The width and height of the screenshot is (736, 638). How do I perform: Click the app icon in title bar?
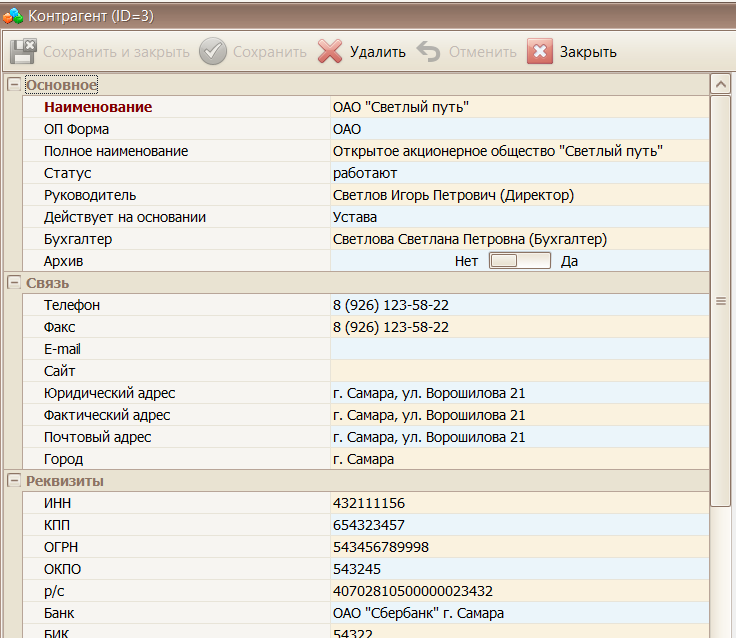click(13, 13)
